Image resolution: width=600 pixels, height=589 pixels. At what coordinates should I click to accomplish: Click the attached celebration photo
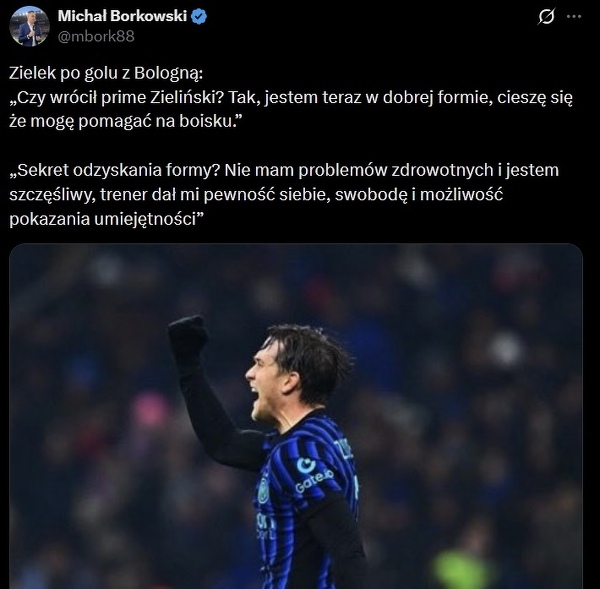pyautogui.click(x=296, y=416)
